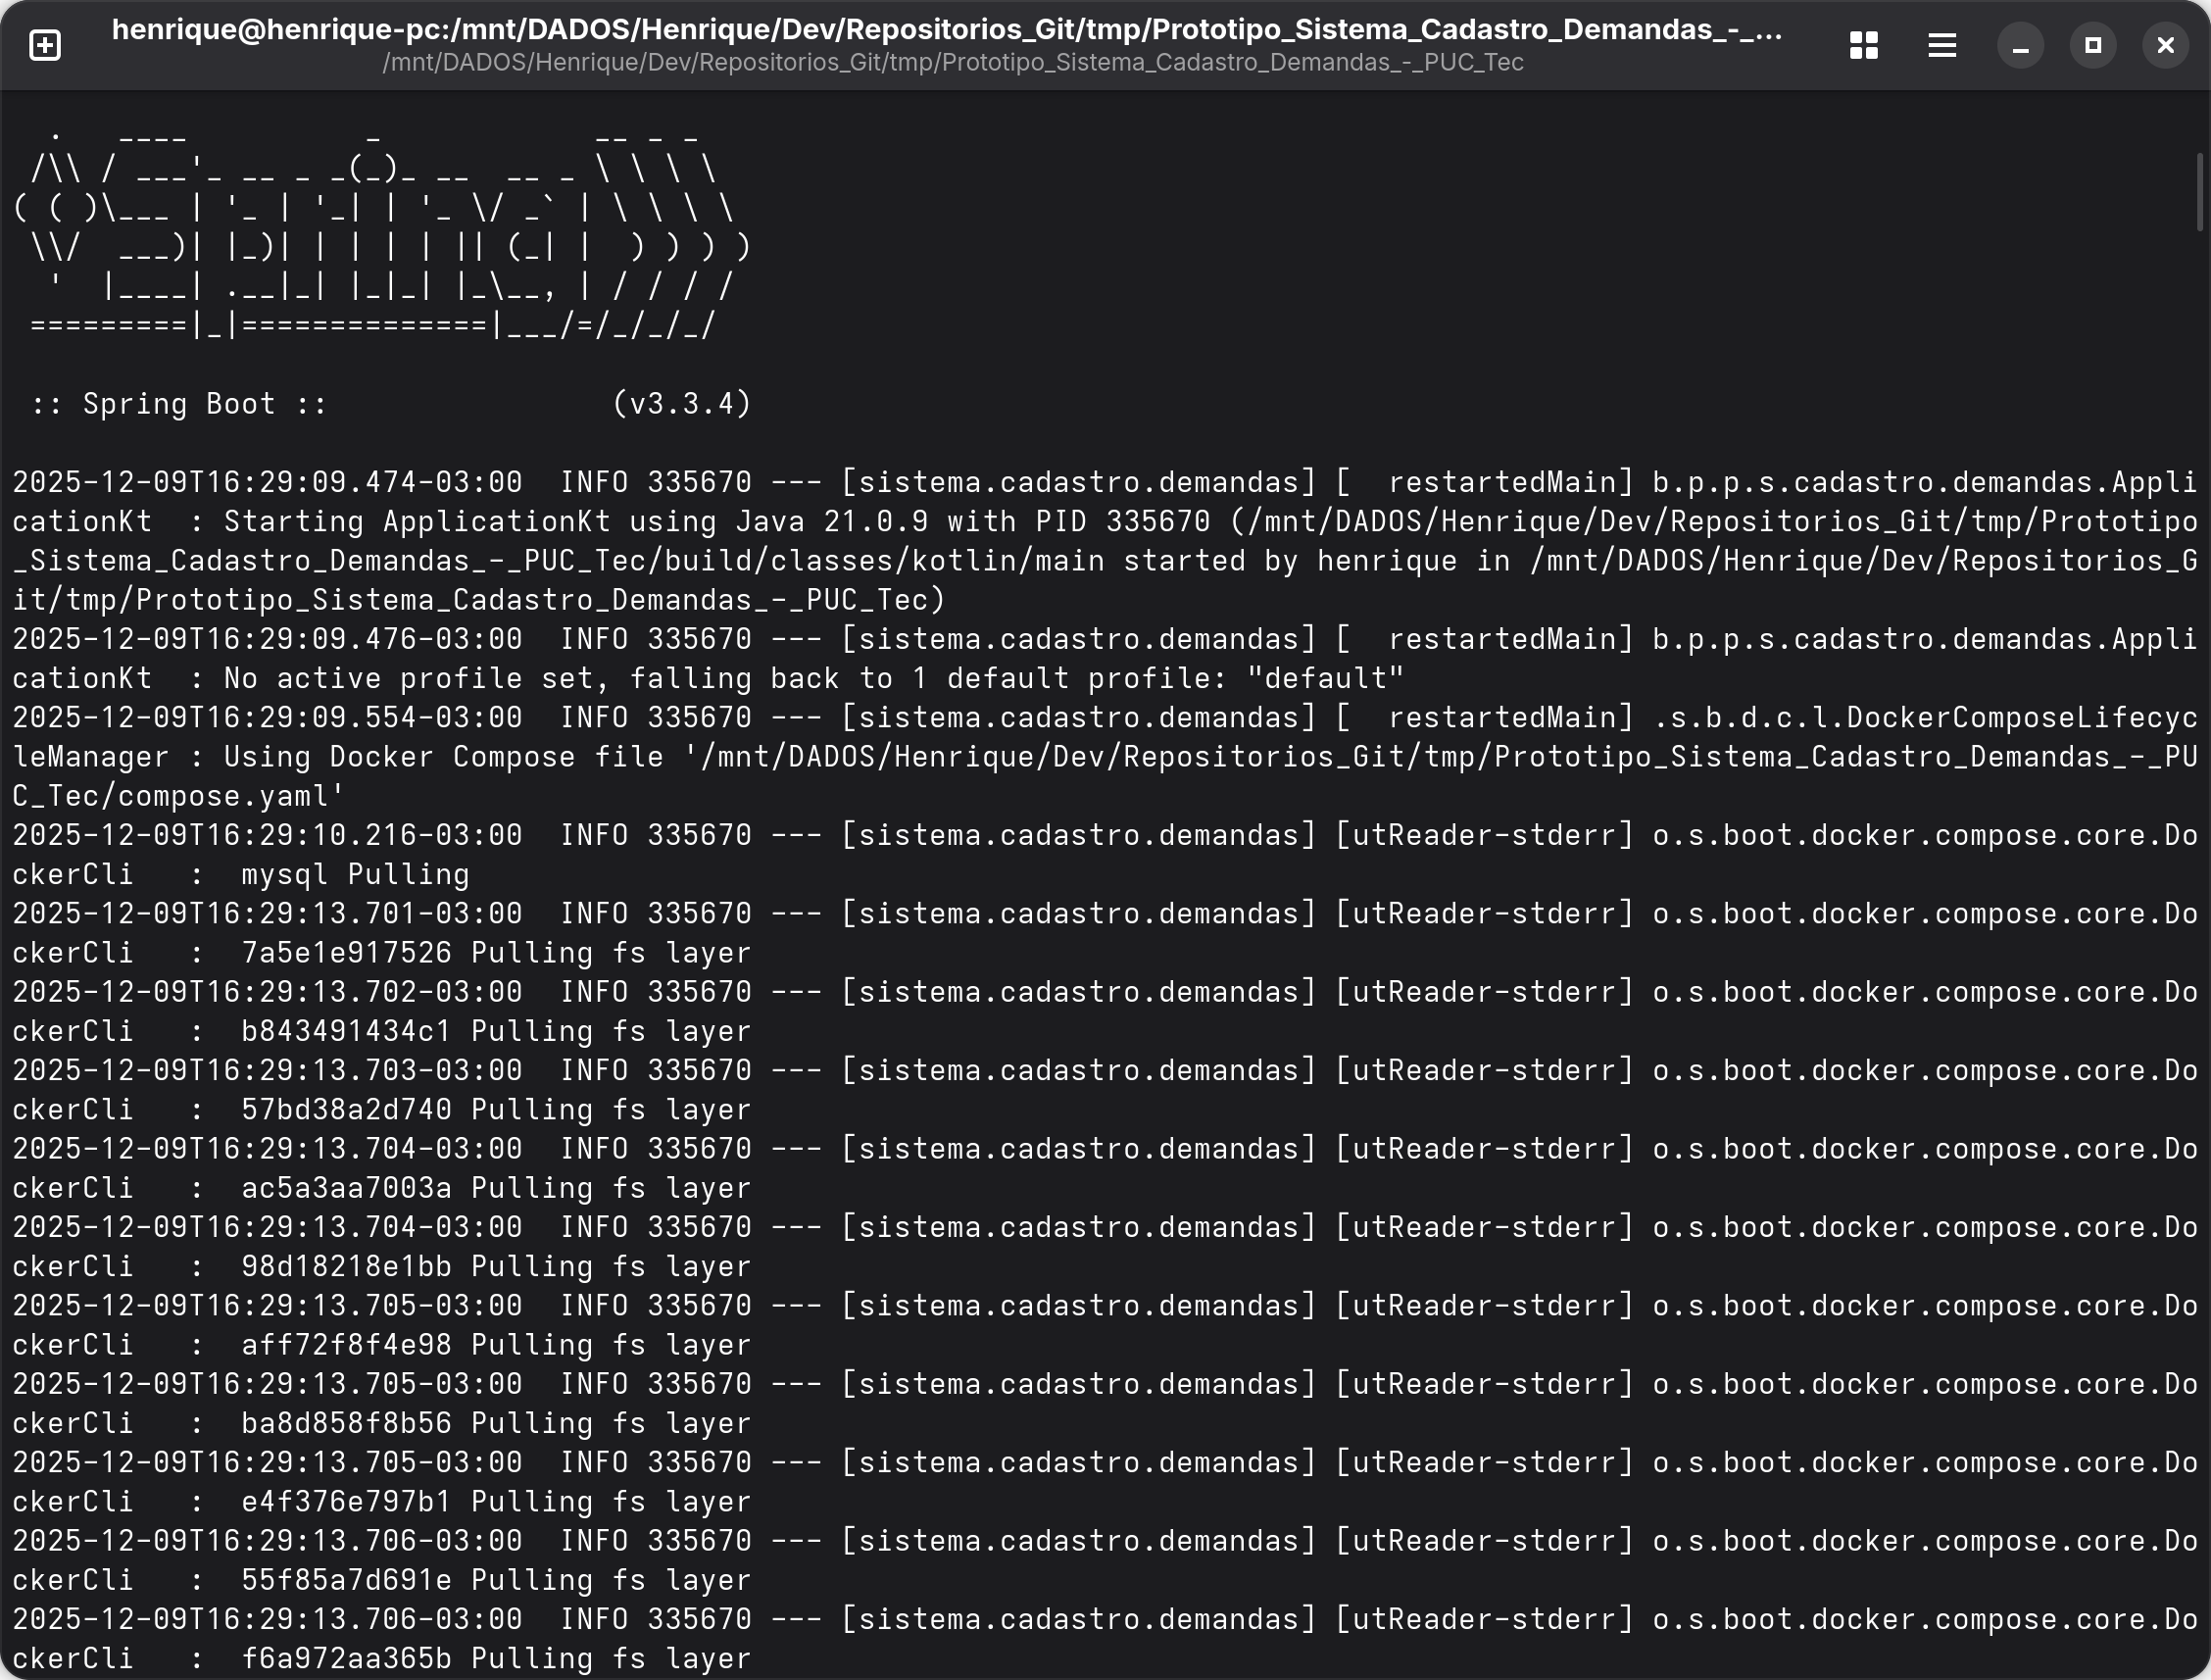This screenshot has height=1680, width=2211.
Task: Click the subtitle path under the title
Action: coord(952,63)
